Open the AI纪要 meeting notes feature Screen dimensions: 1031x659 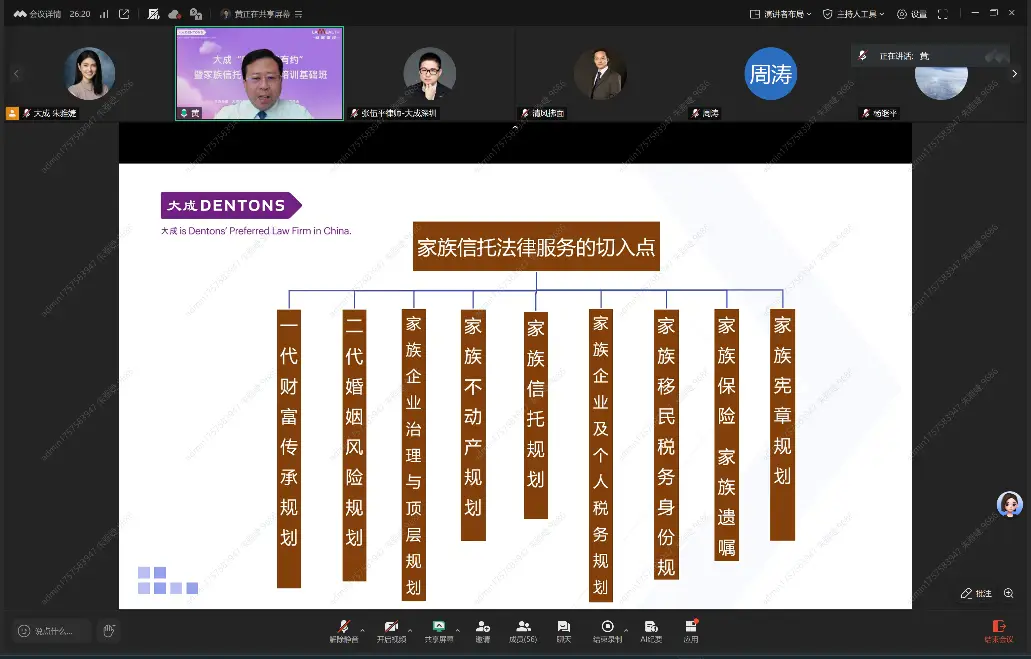pyautogui.click(x=649, y=630)
